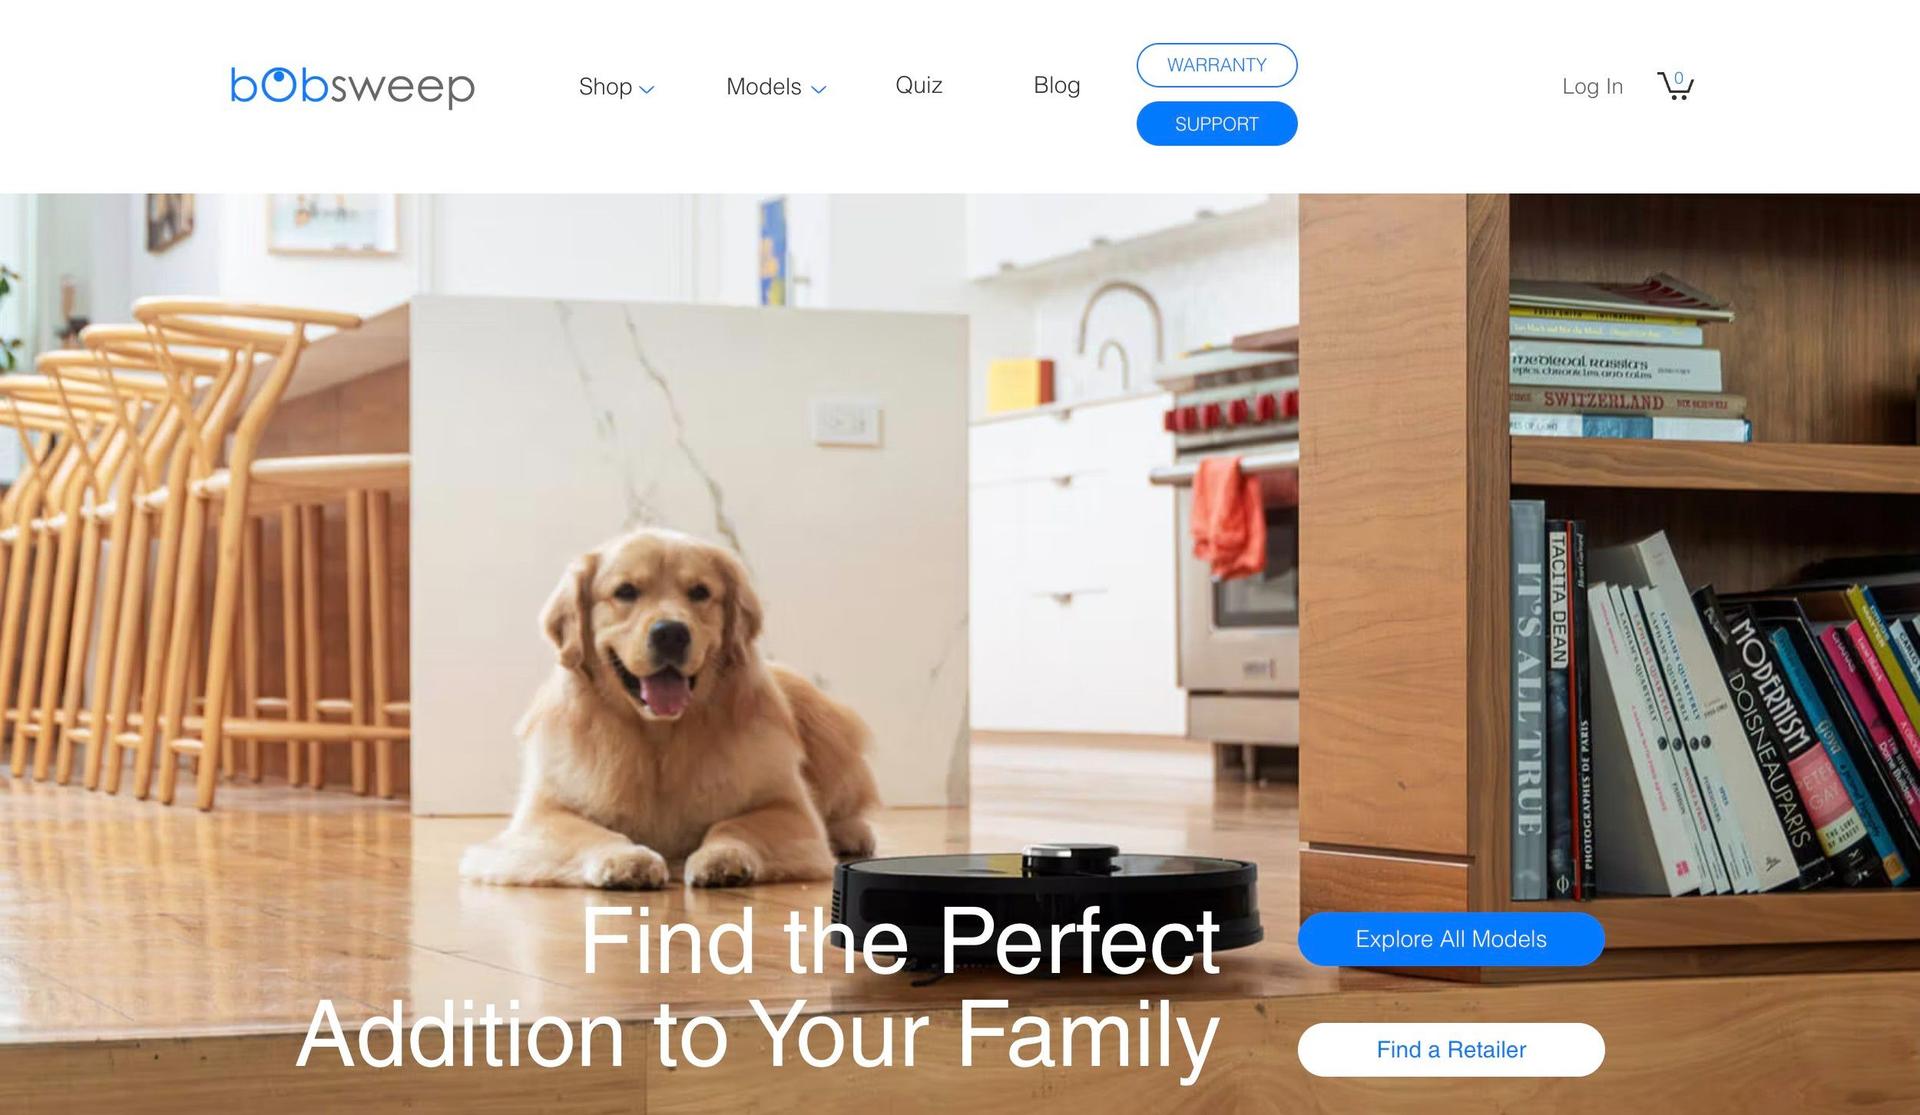Click Explore All Models button
The height and width of the screenshot is (1115, 1920).
pyautogui.click(x=1450, y=938)
